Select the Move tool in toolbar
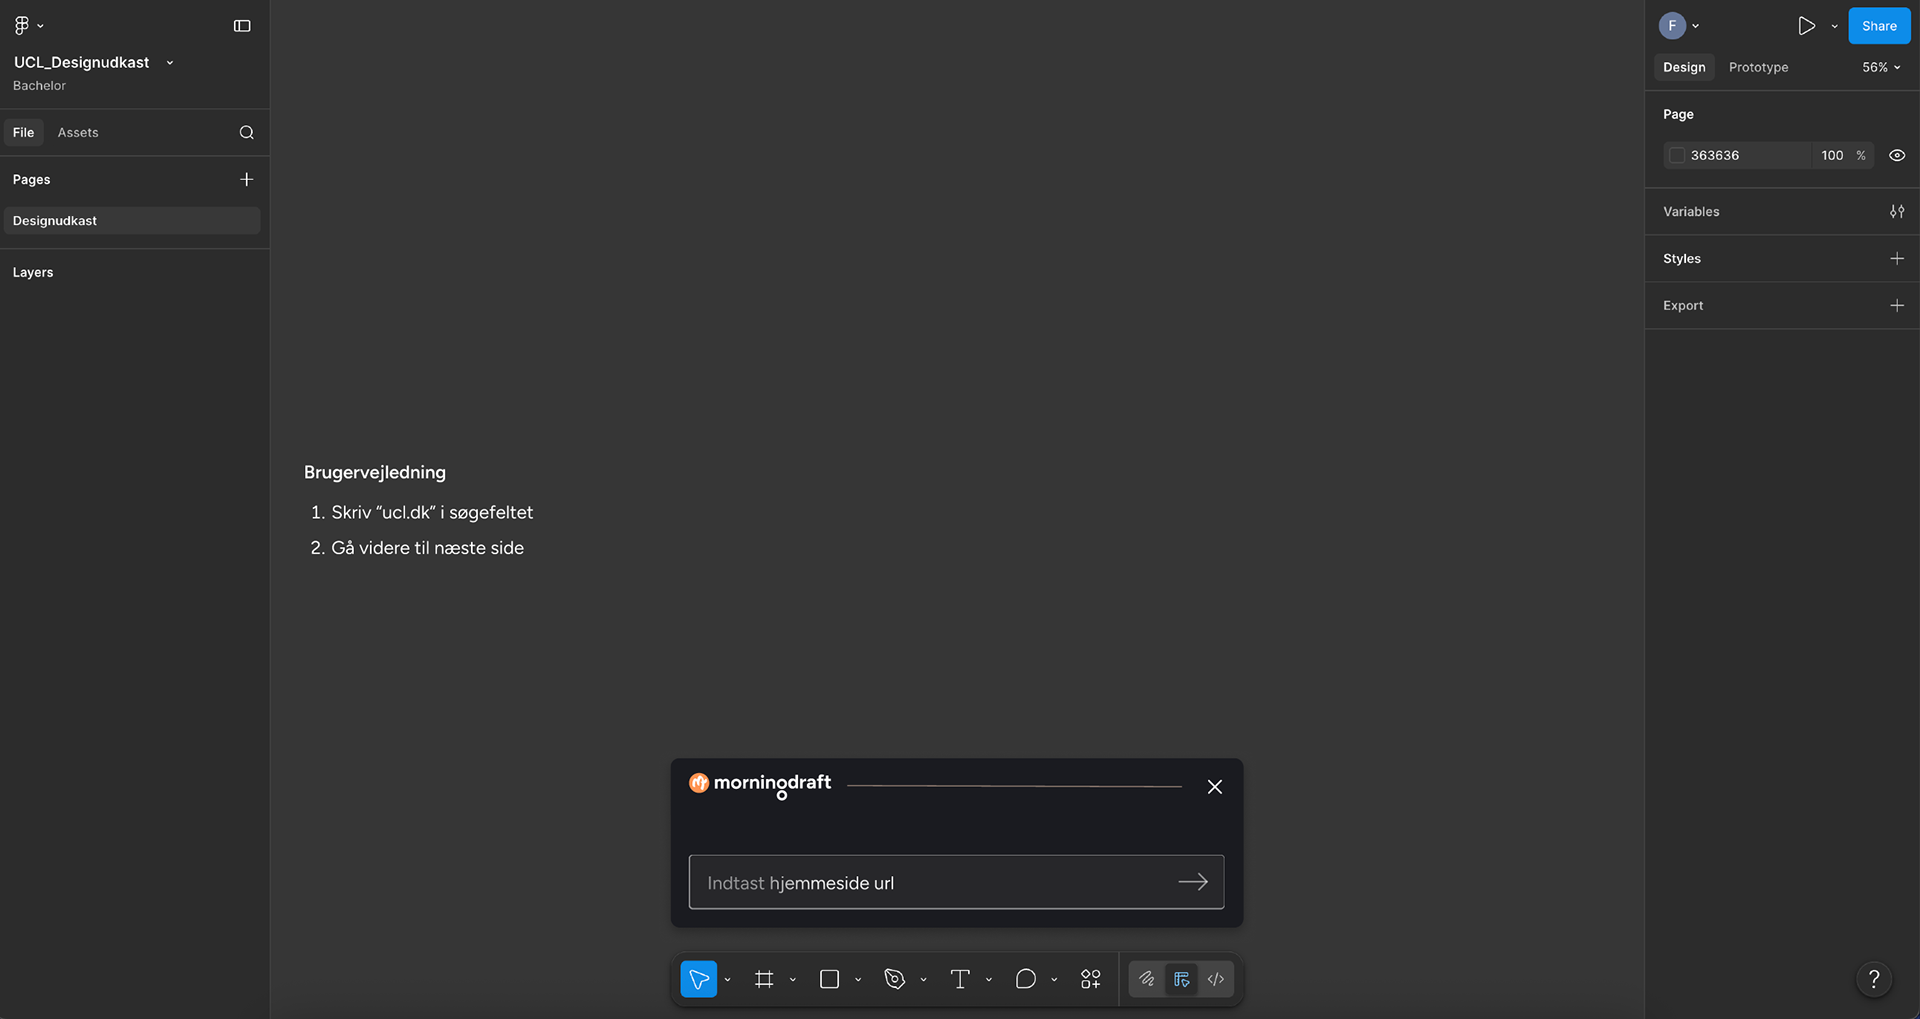Viewport: 1920px width, 1019px height. pos(699,979)
